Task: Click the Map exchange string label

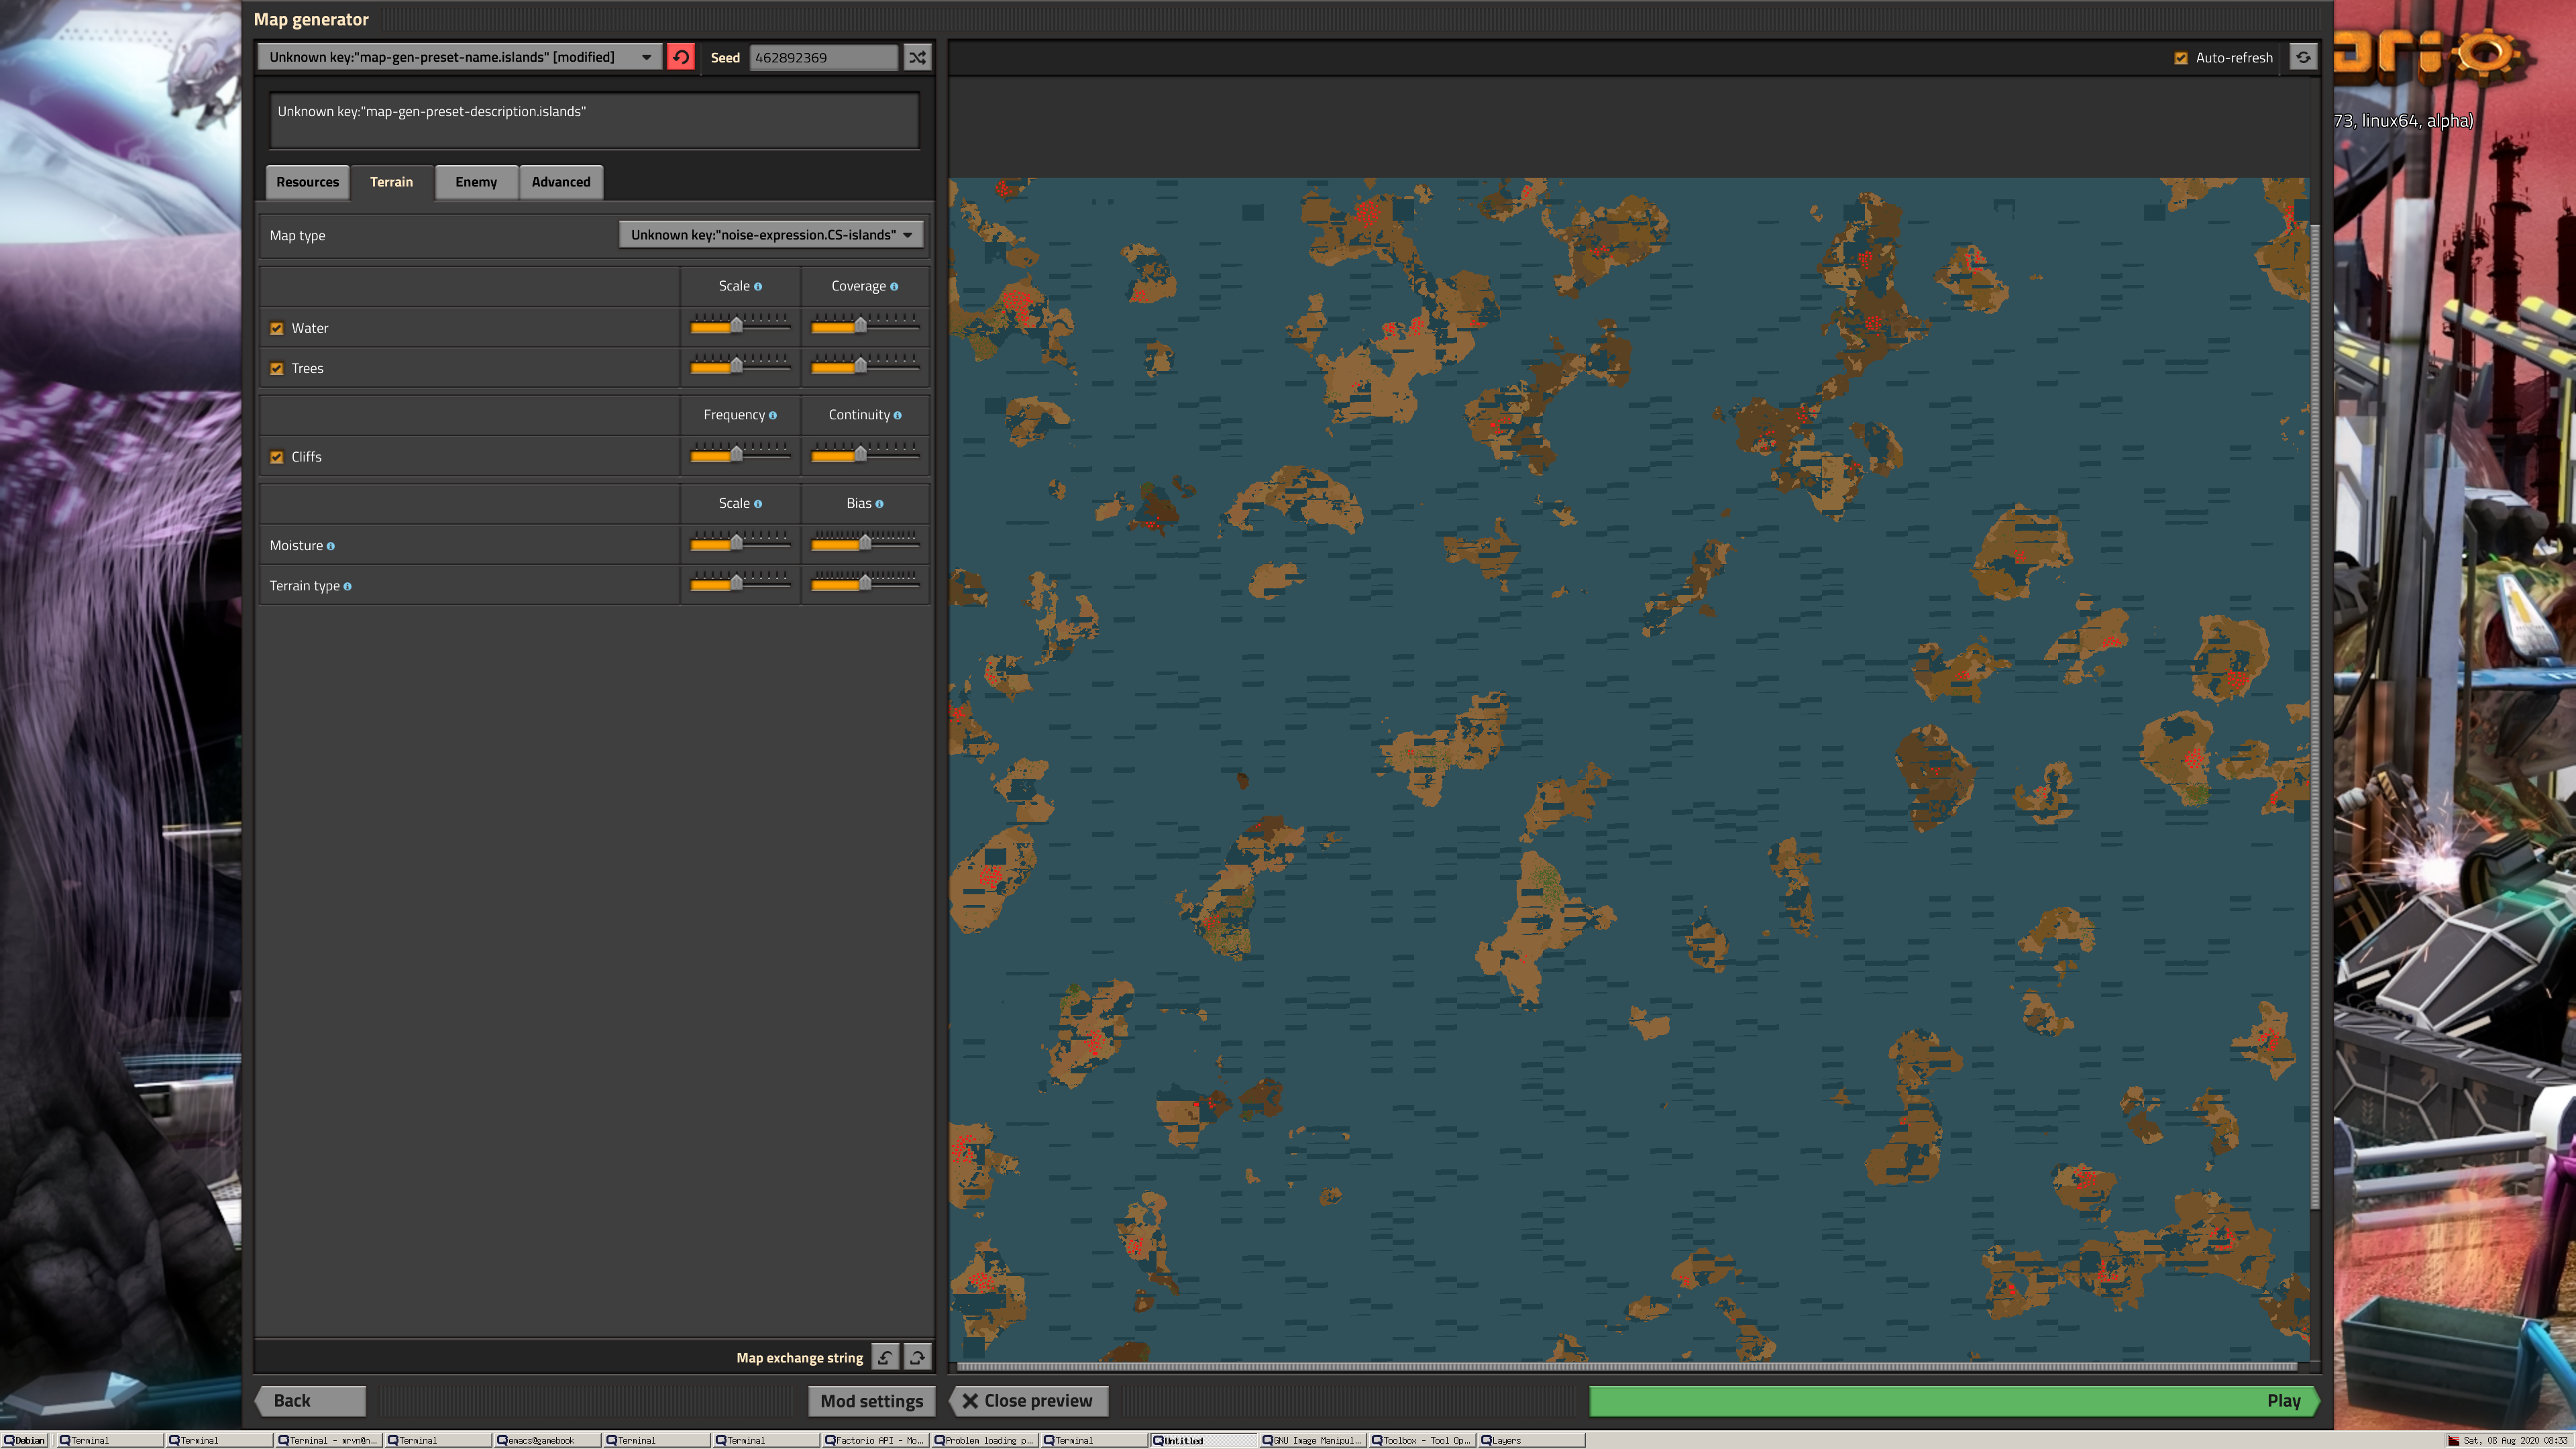Action: 799,1358
